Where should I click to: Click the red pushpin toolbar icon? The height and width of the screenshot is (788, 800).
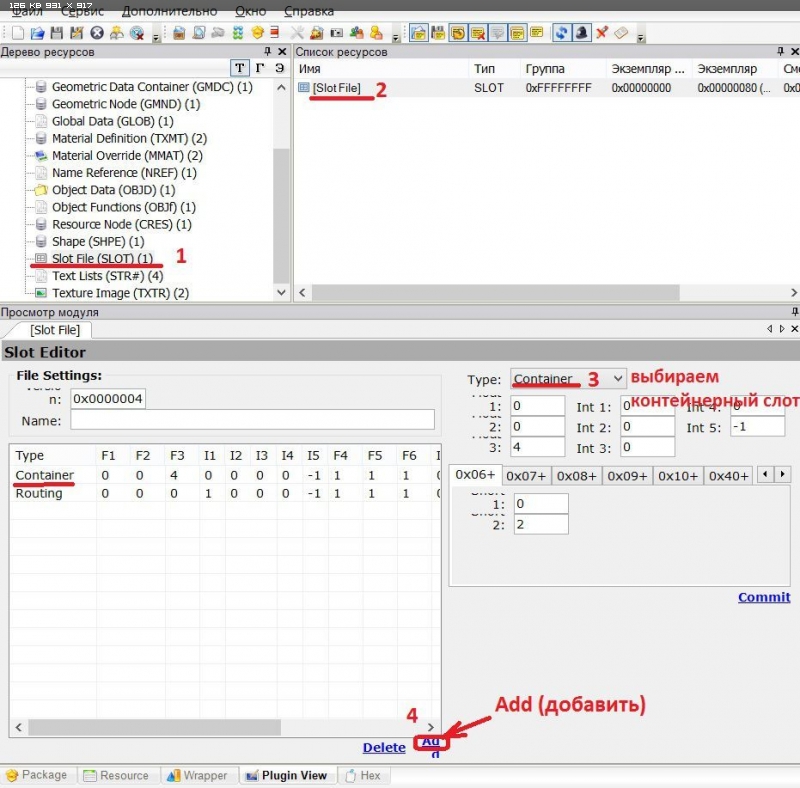click(602, 33)
